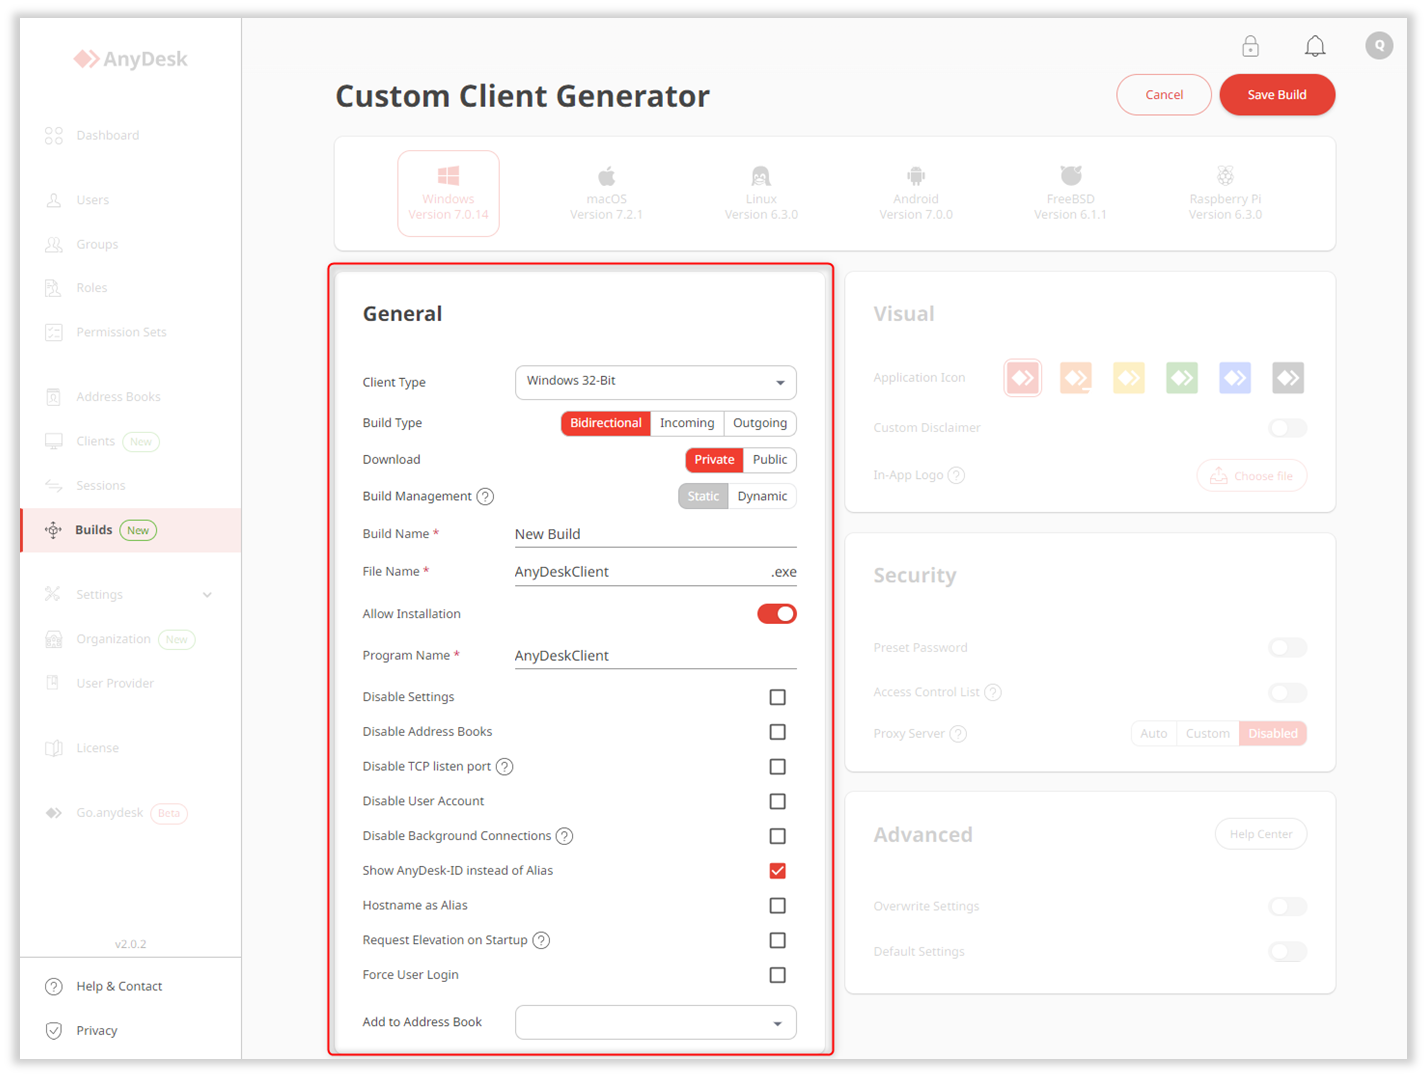Image resolution: width=1427 pixels, height=1077 pixels.
Task: Toggle Preset Password switch
Action: pyautogui.click(x=1287, y=648)
